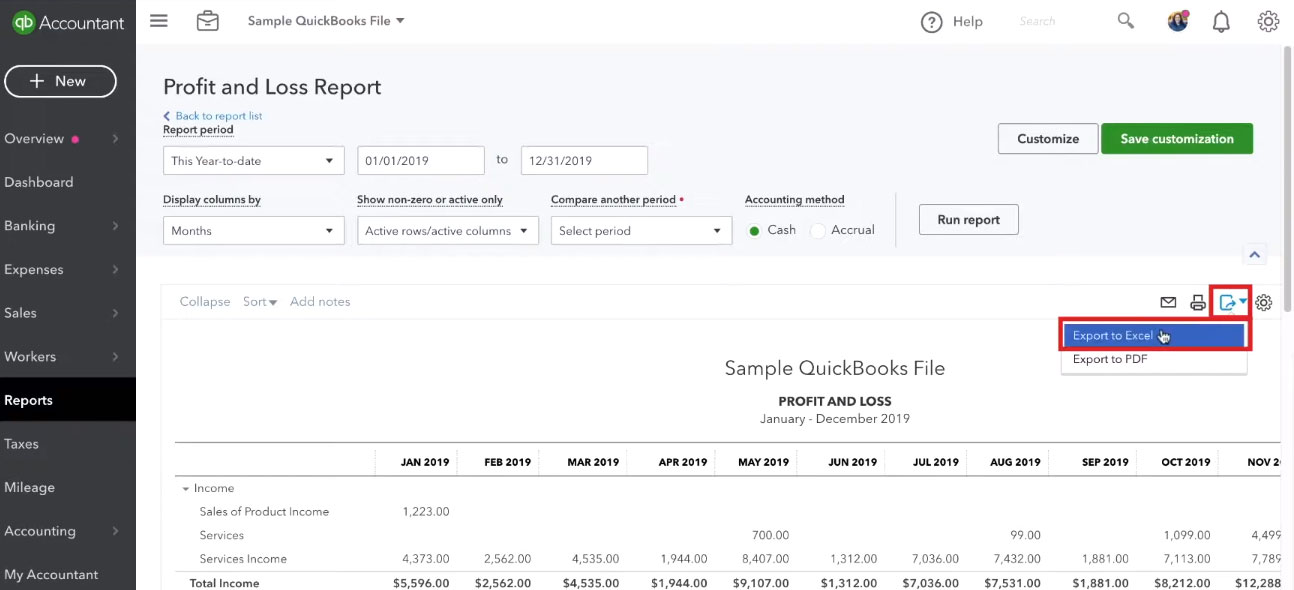Open the This Year-to-date period dropdown
1294x590 pixels.
tap(253, 160)
